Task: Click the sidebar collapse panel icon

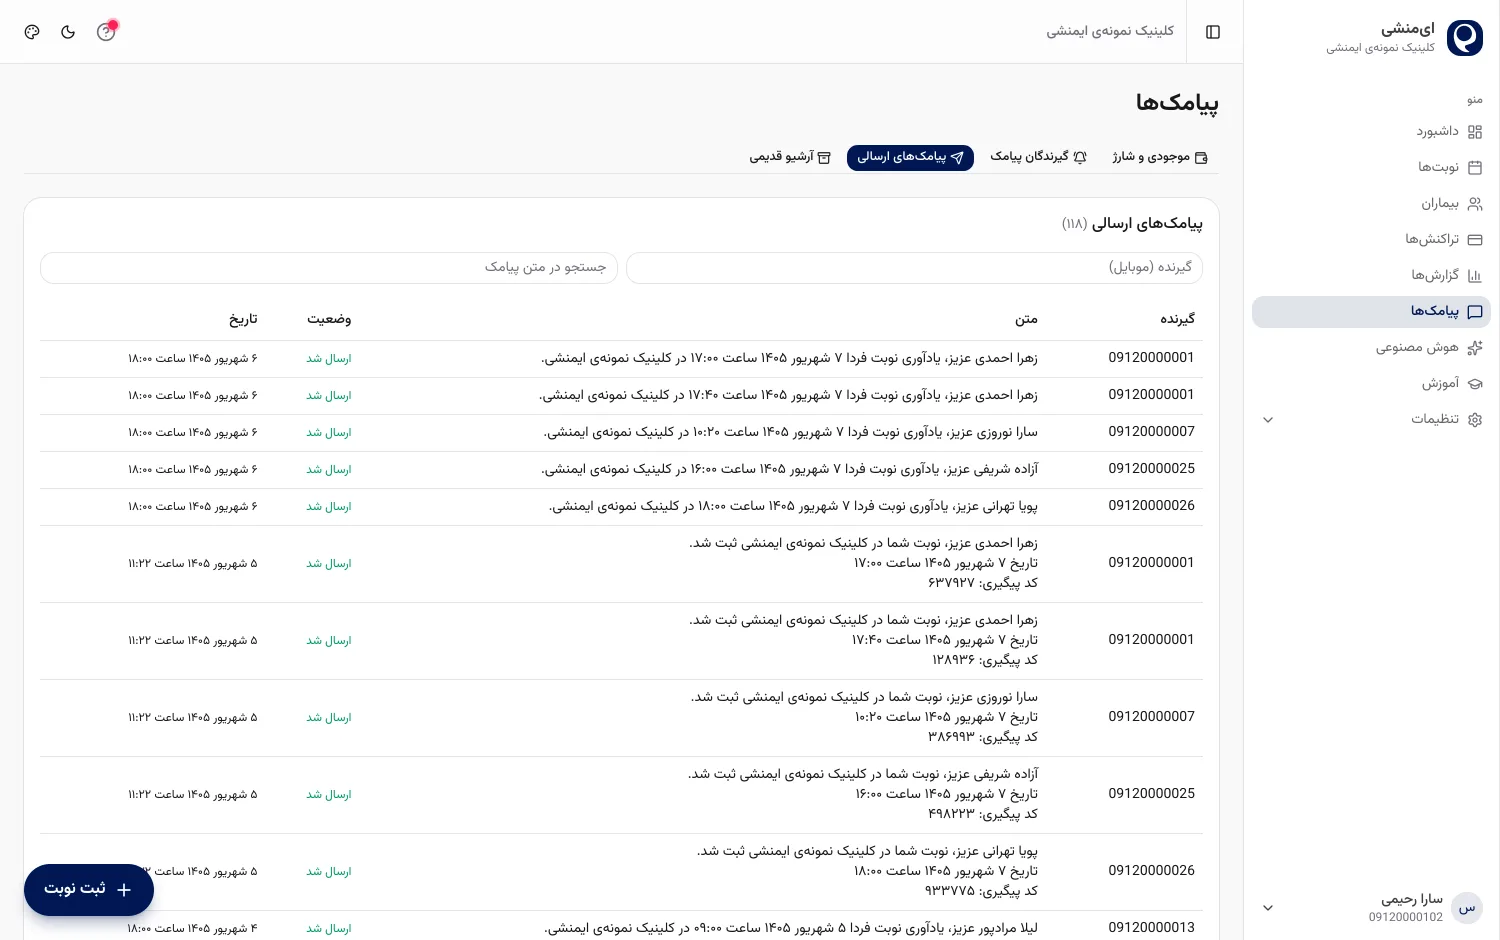Action: coord(1213,32)
